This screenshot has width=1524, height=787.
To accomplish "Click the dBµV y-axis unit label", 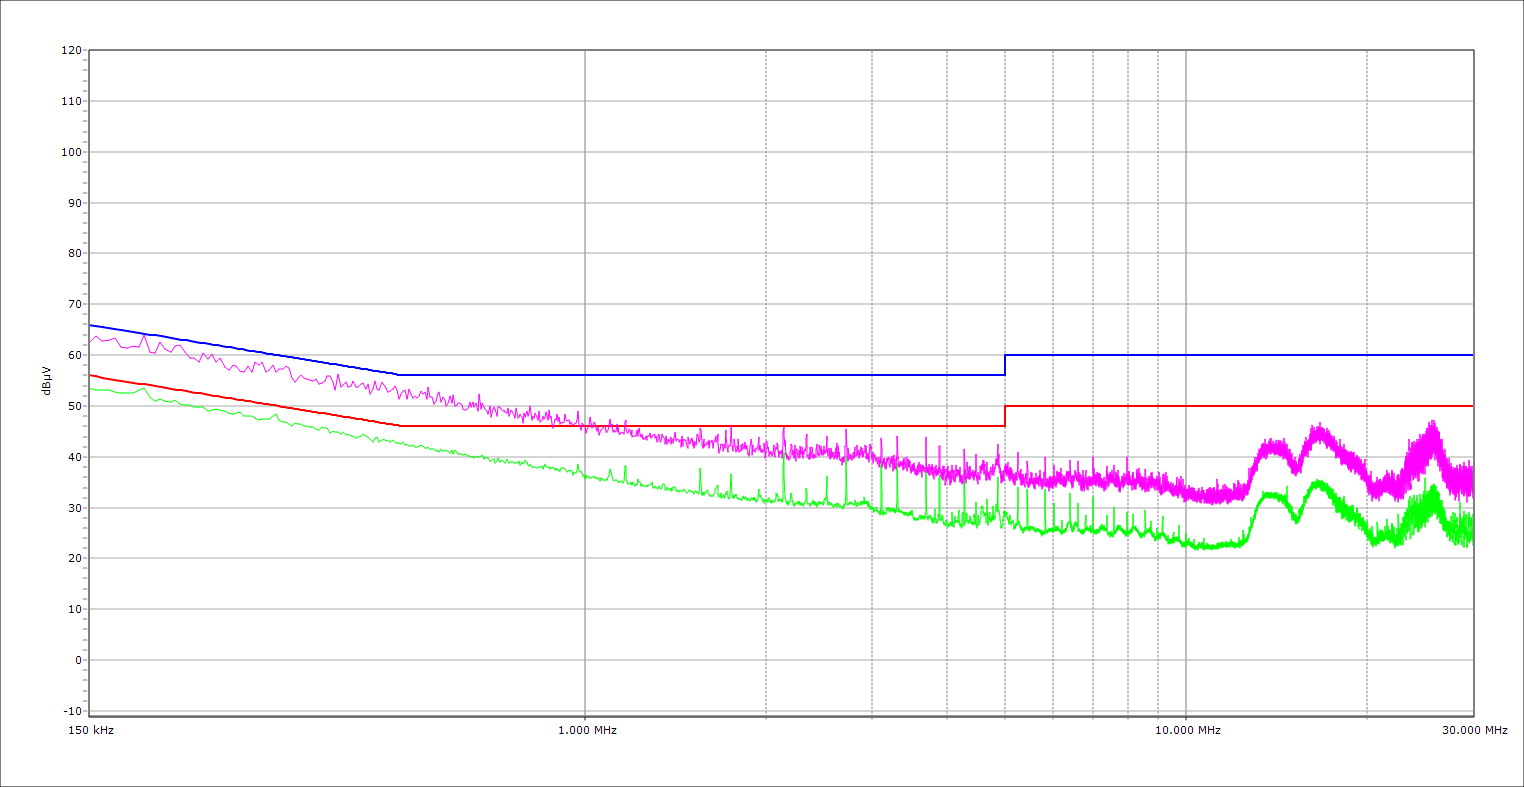I will (47, 380).
